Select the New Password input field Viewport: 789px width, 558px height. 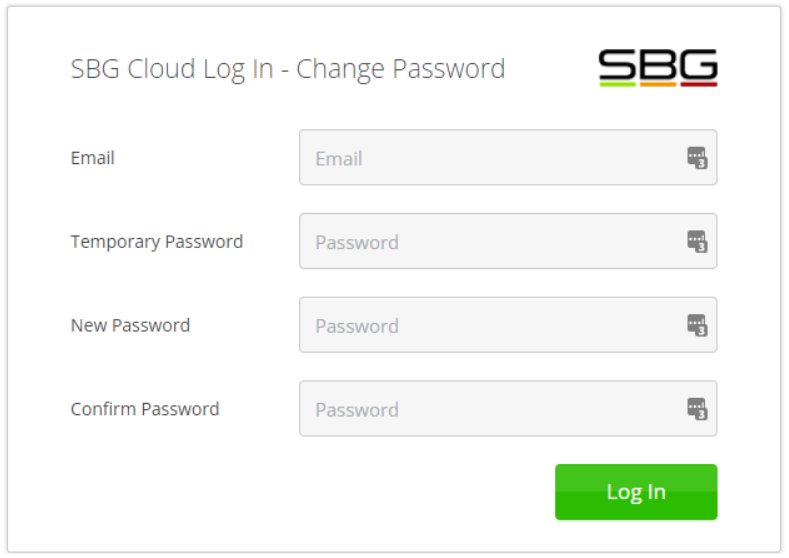(x=490, y=326)
